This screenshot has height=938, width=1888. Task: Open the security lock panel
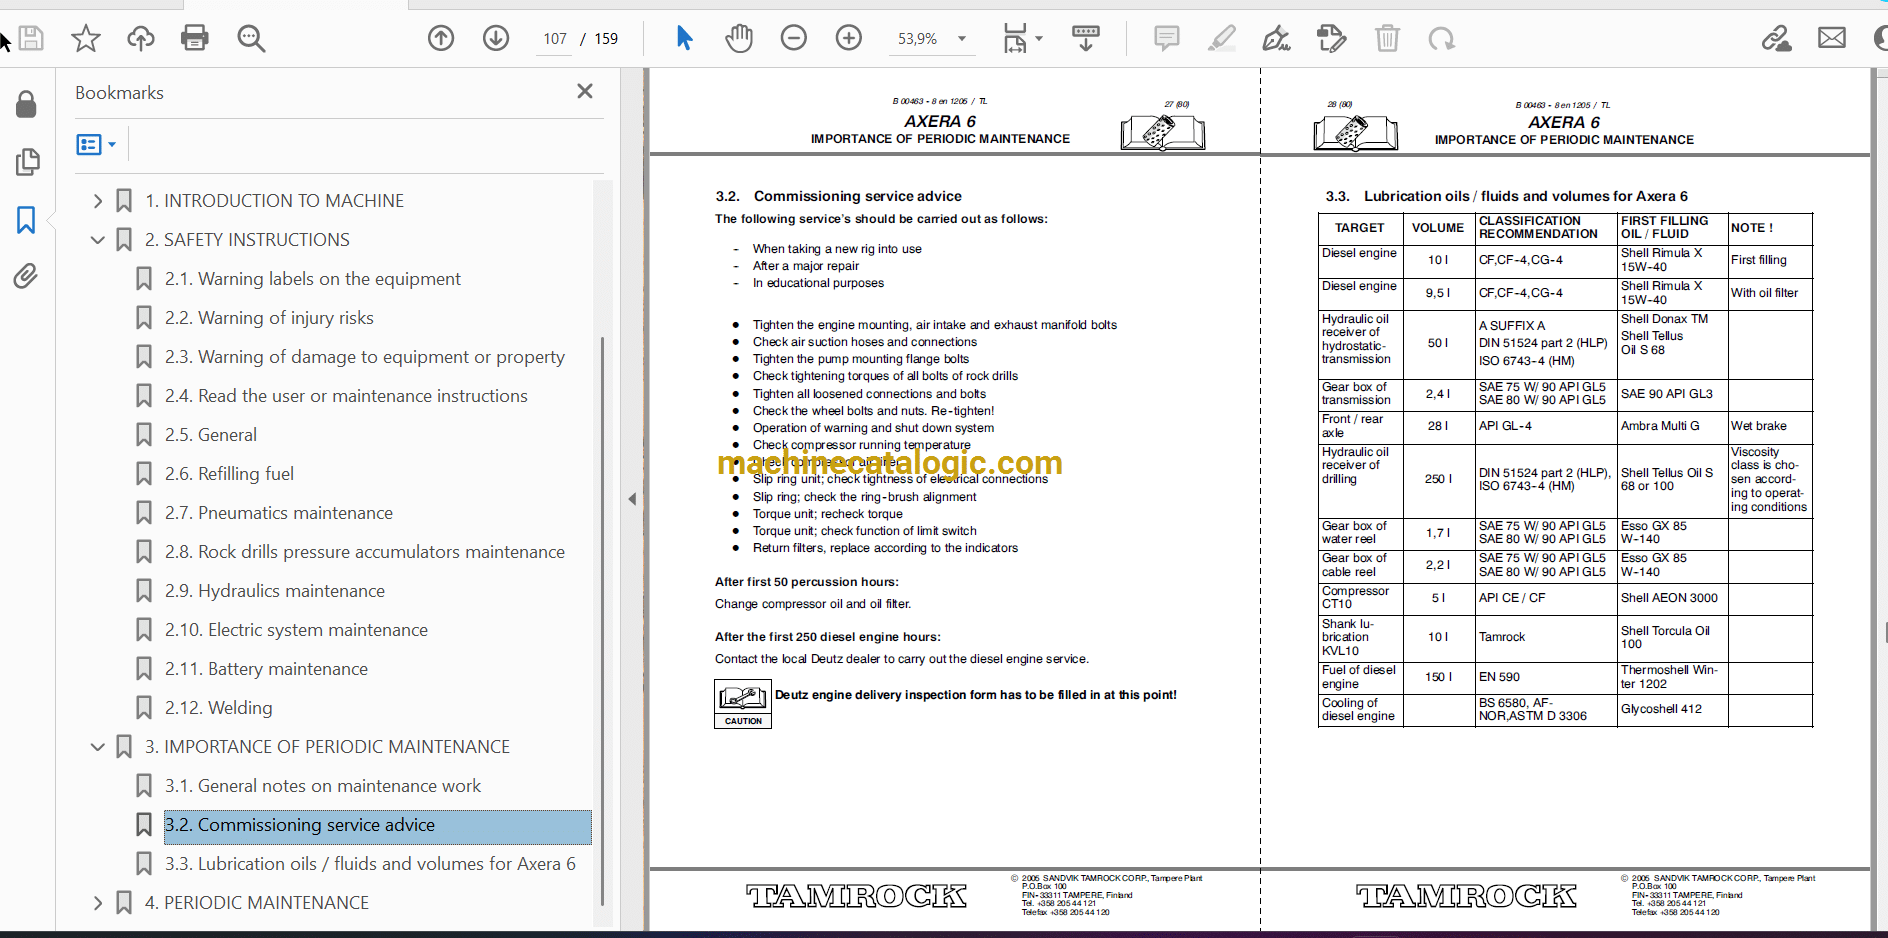coord(27,104)
